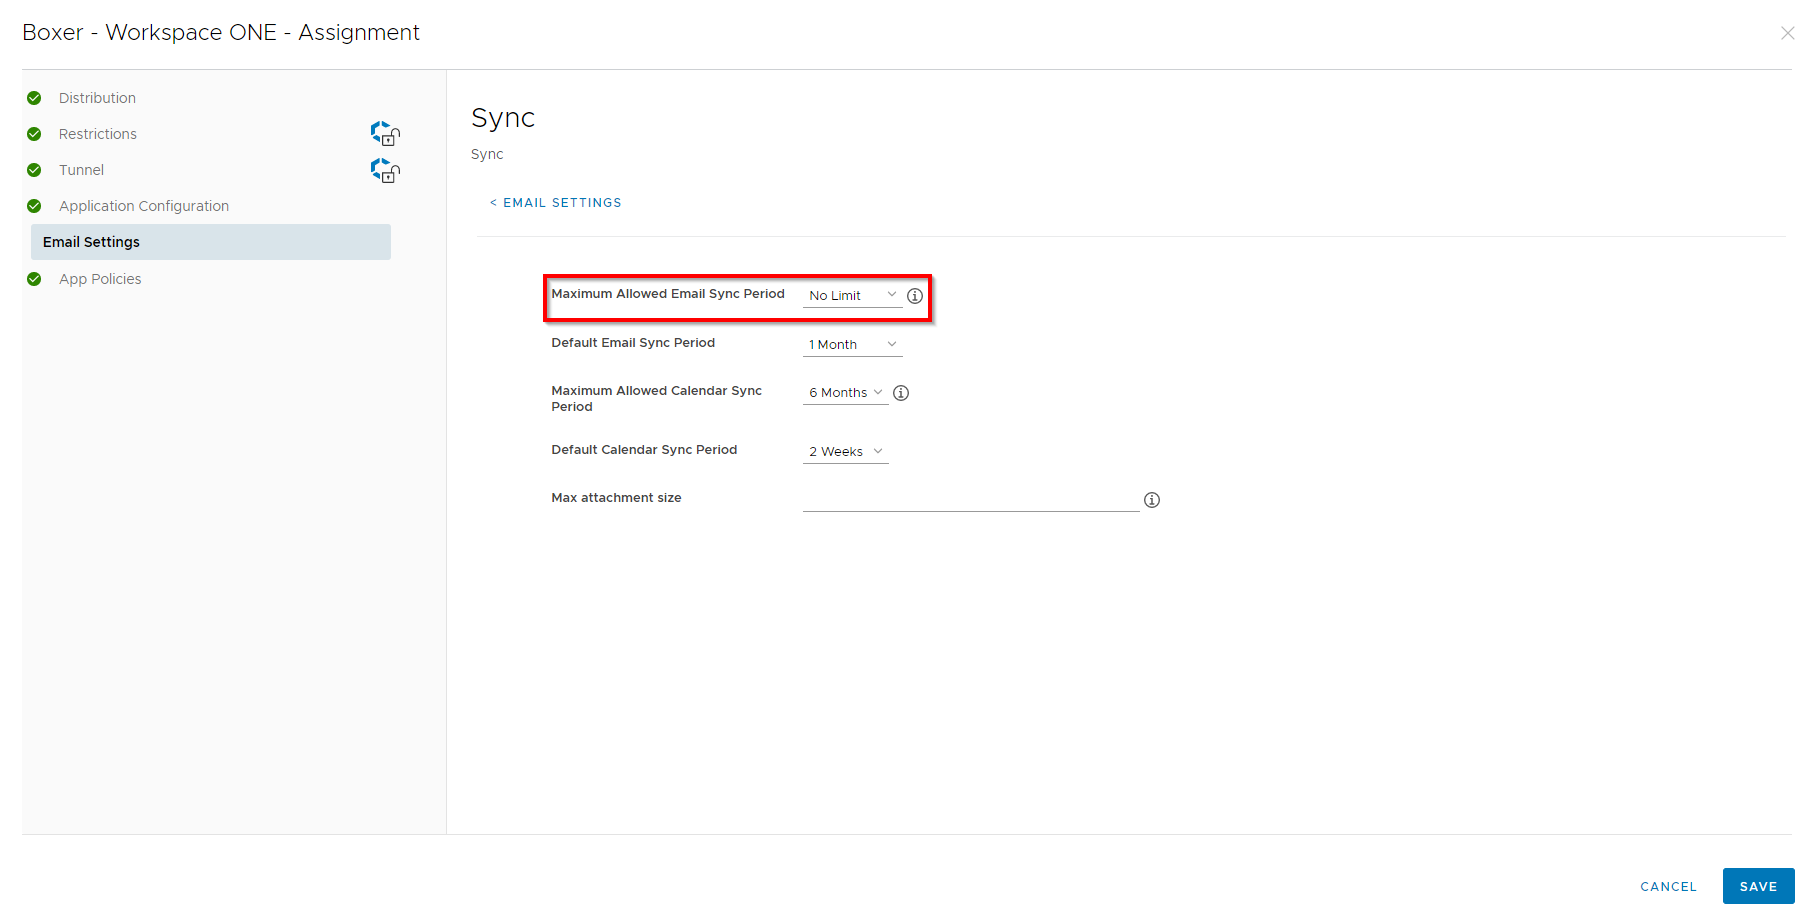The height and width of the screenshot is (924, 1816).
Task: Click the green checkmark next to App Policies
Action: [34, 278]
